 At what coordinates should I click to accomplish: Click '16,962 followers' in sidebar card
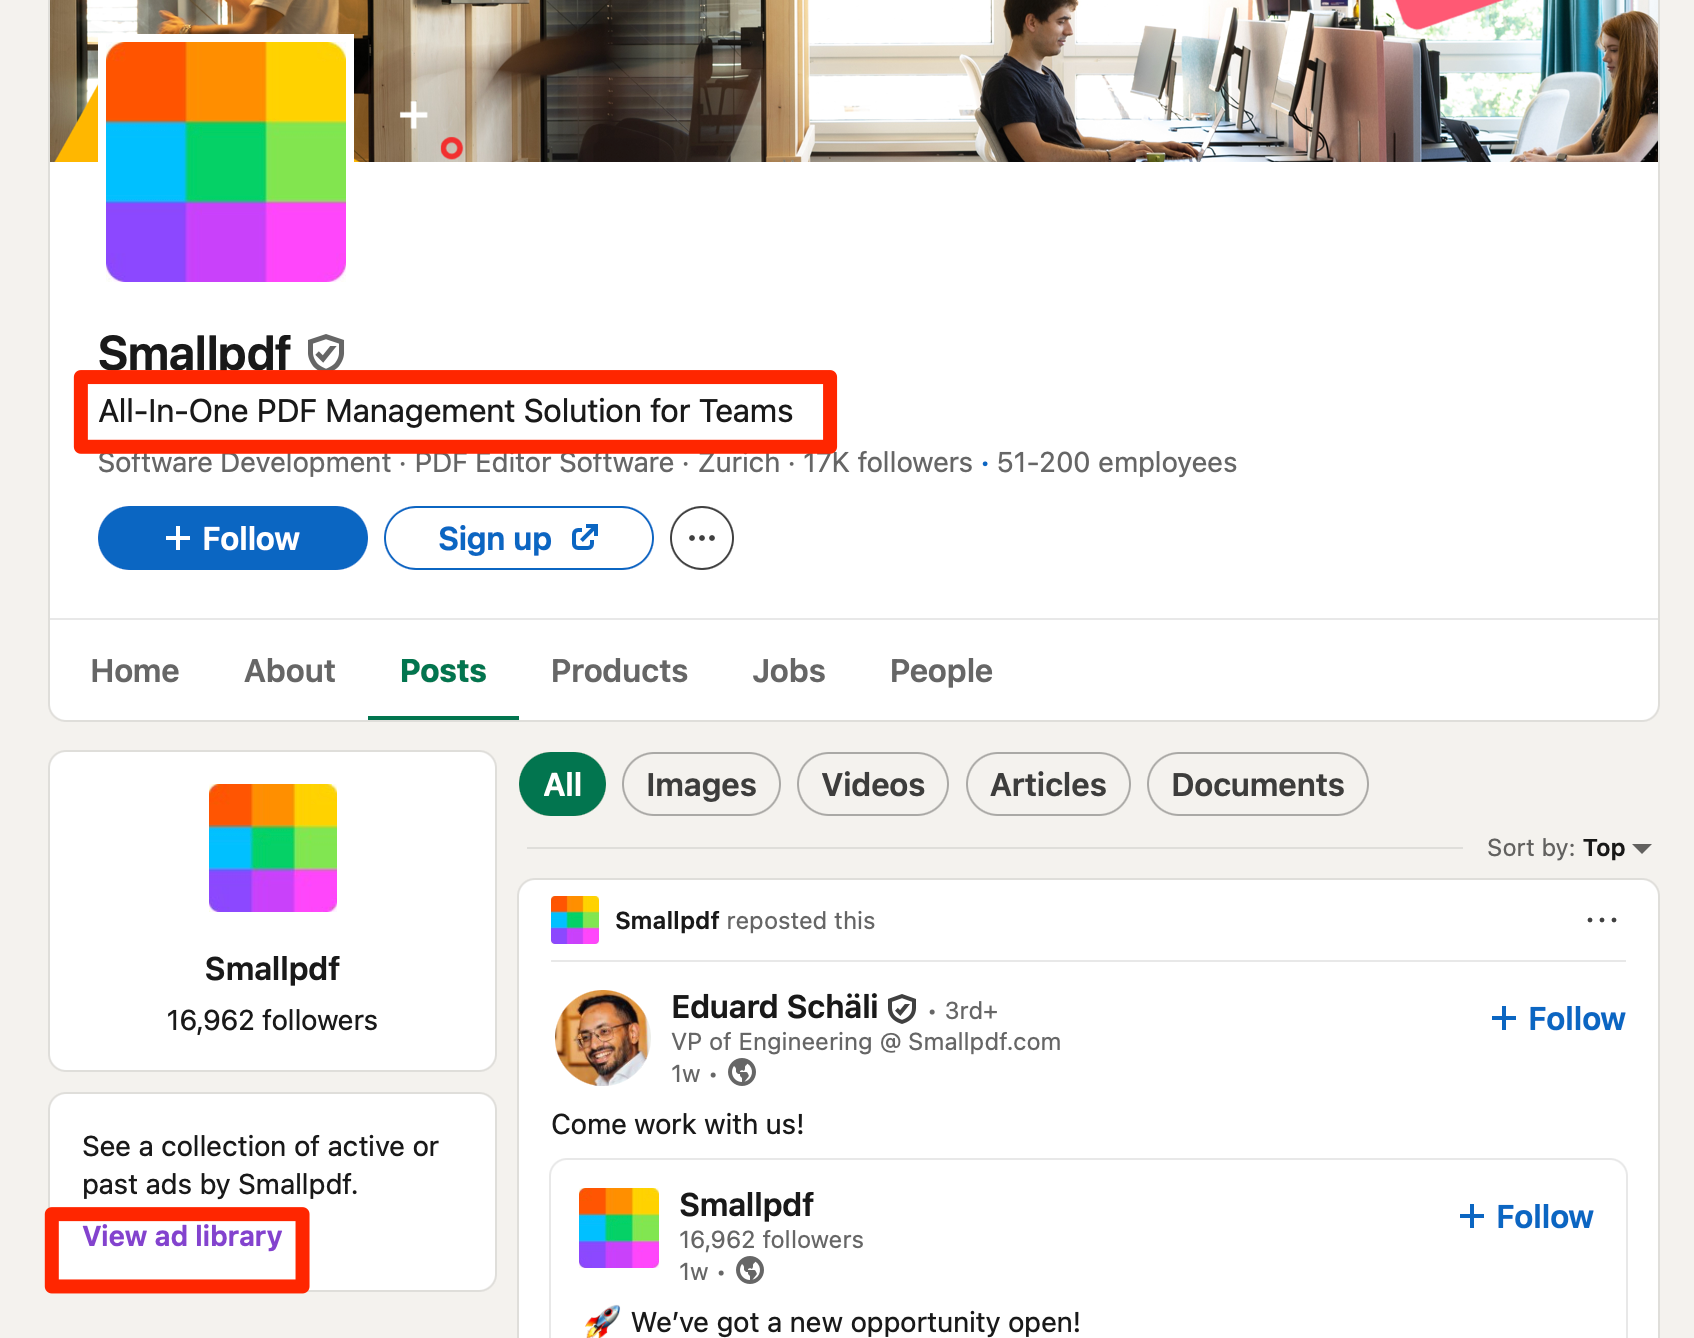click(x=272, y=1020)
